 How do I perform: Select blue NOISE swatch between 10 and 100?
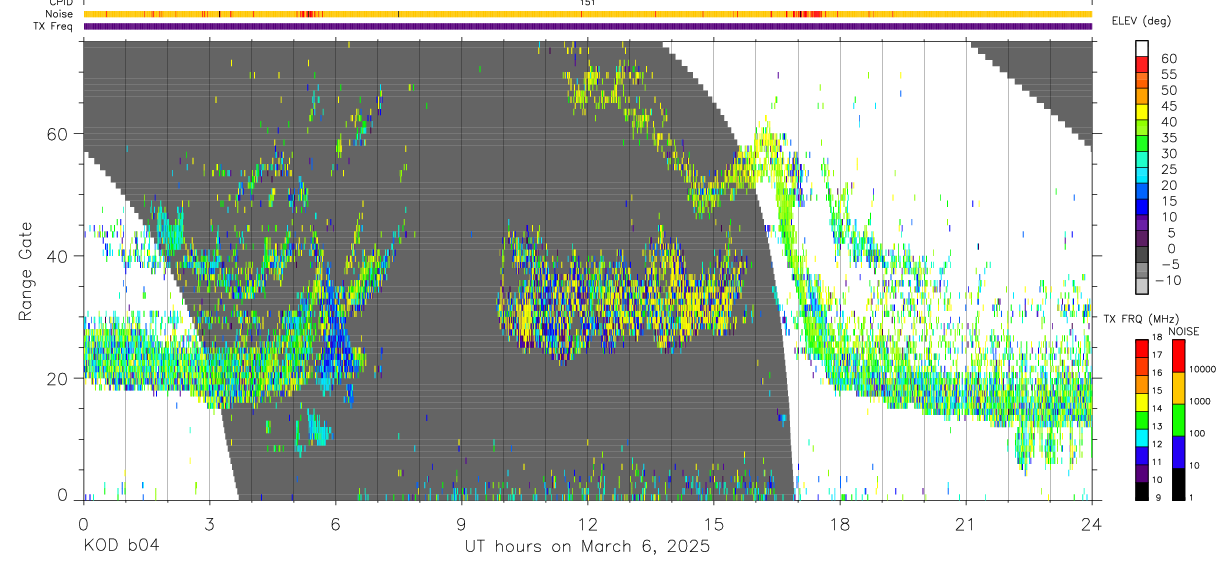point(1178,450)
